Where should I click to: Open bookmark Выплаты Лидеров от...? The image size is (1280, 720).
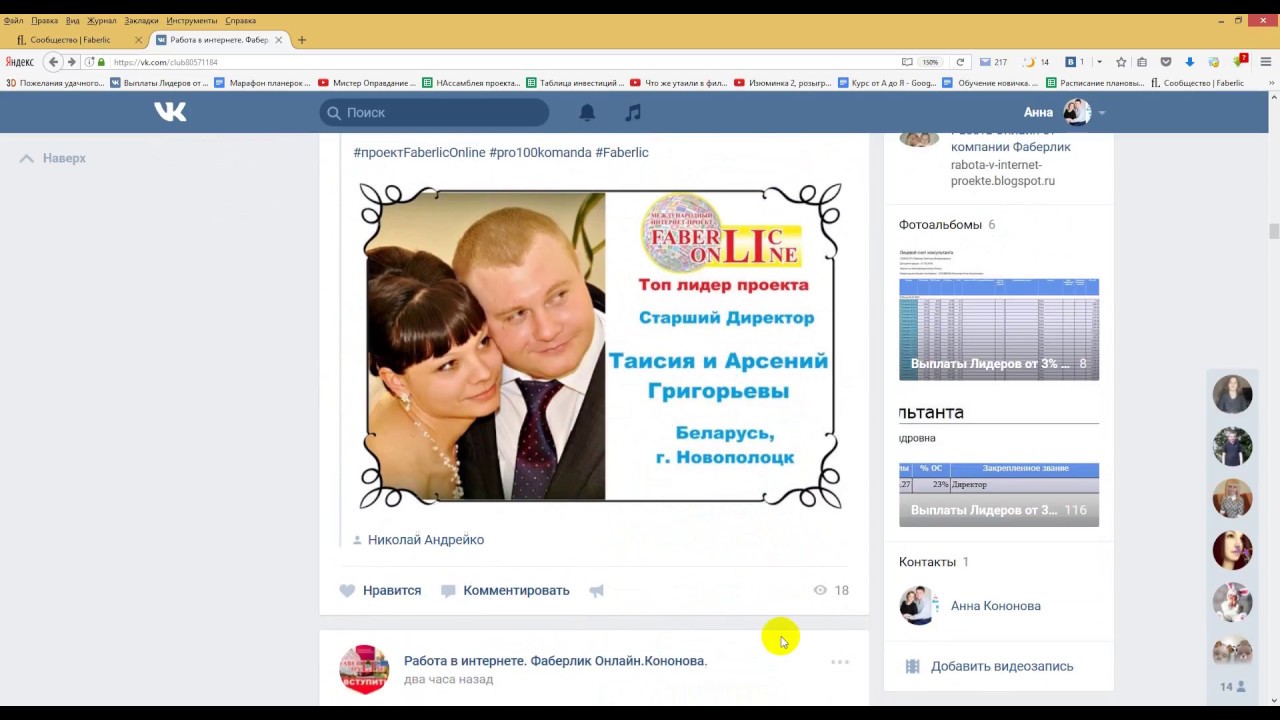pyautogui.click(x=159, y=83)
